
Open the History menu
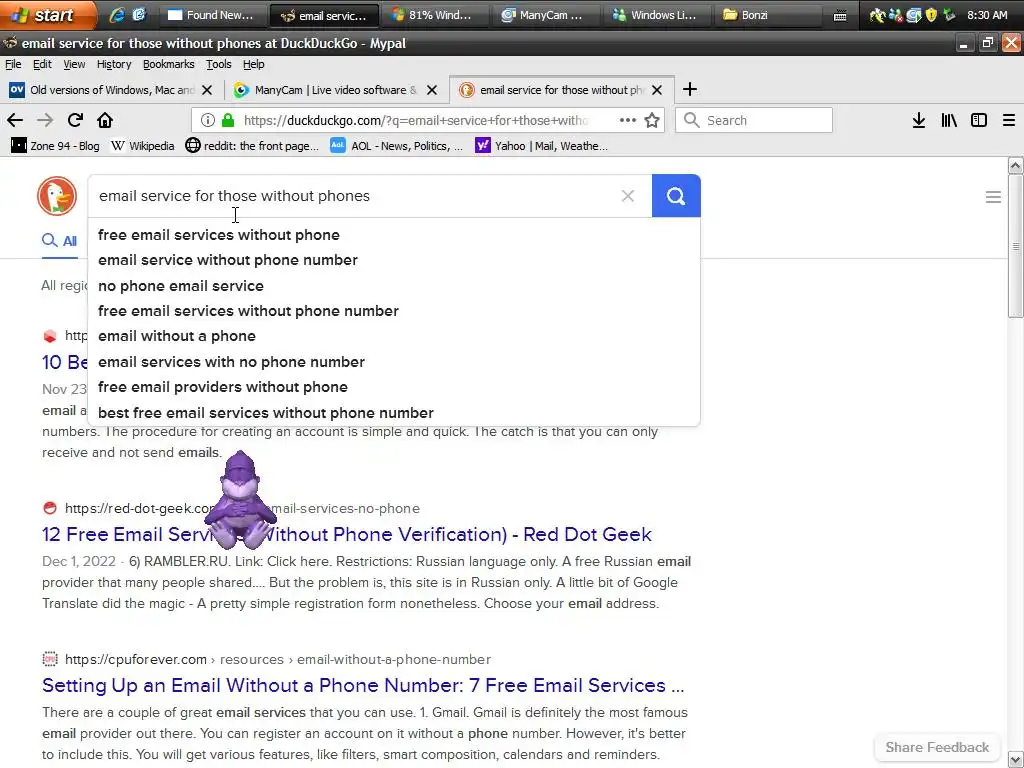[114, 64]
